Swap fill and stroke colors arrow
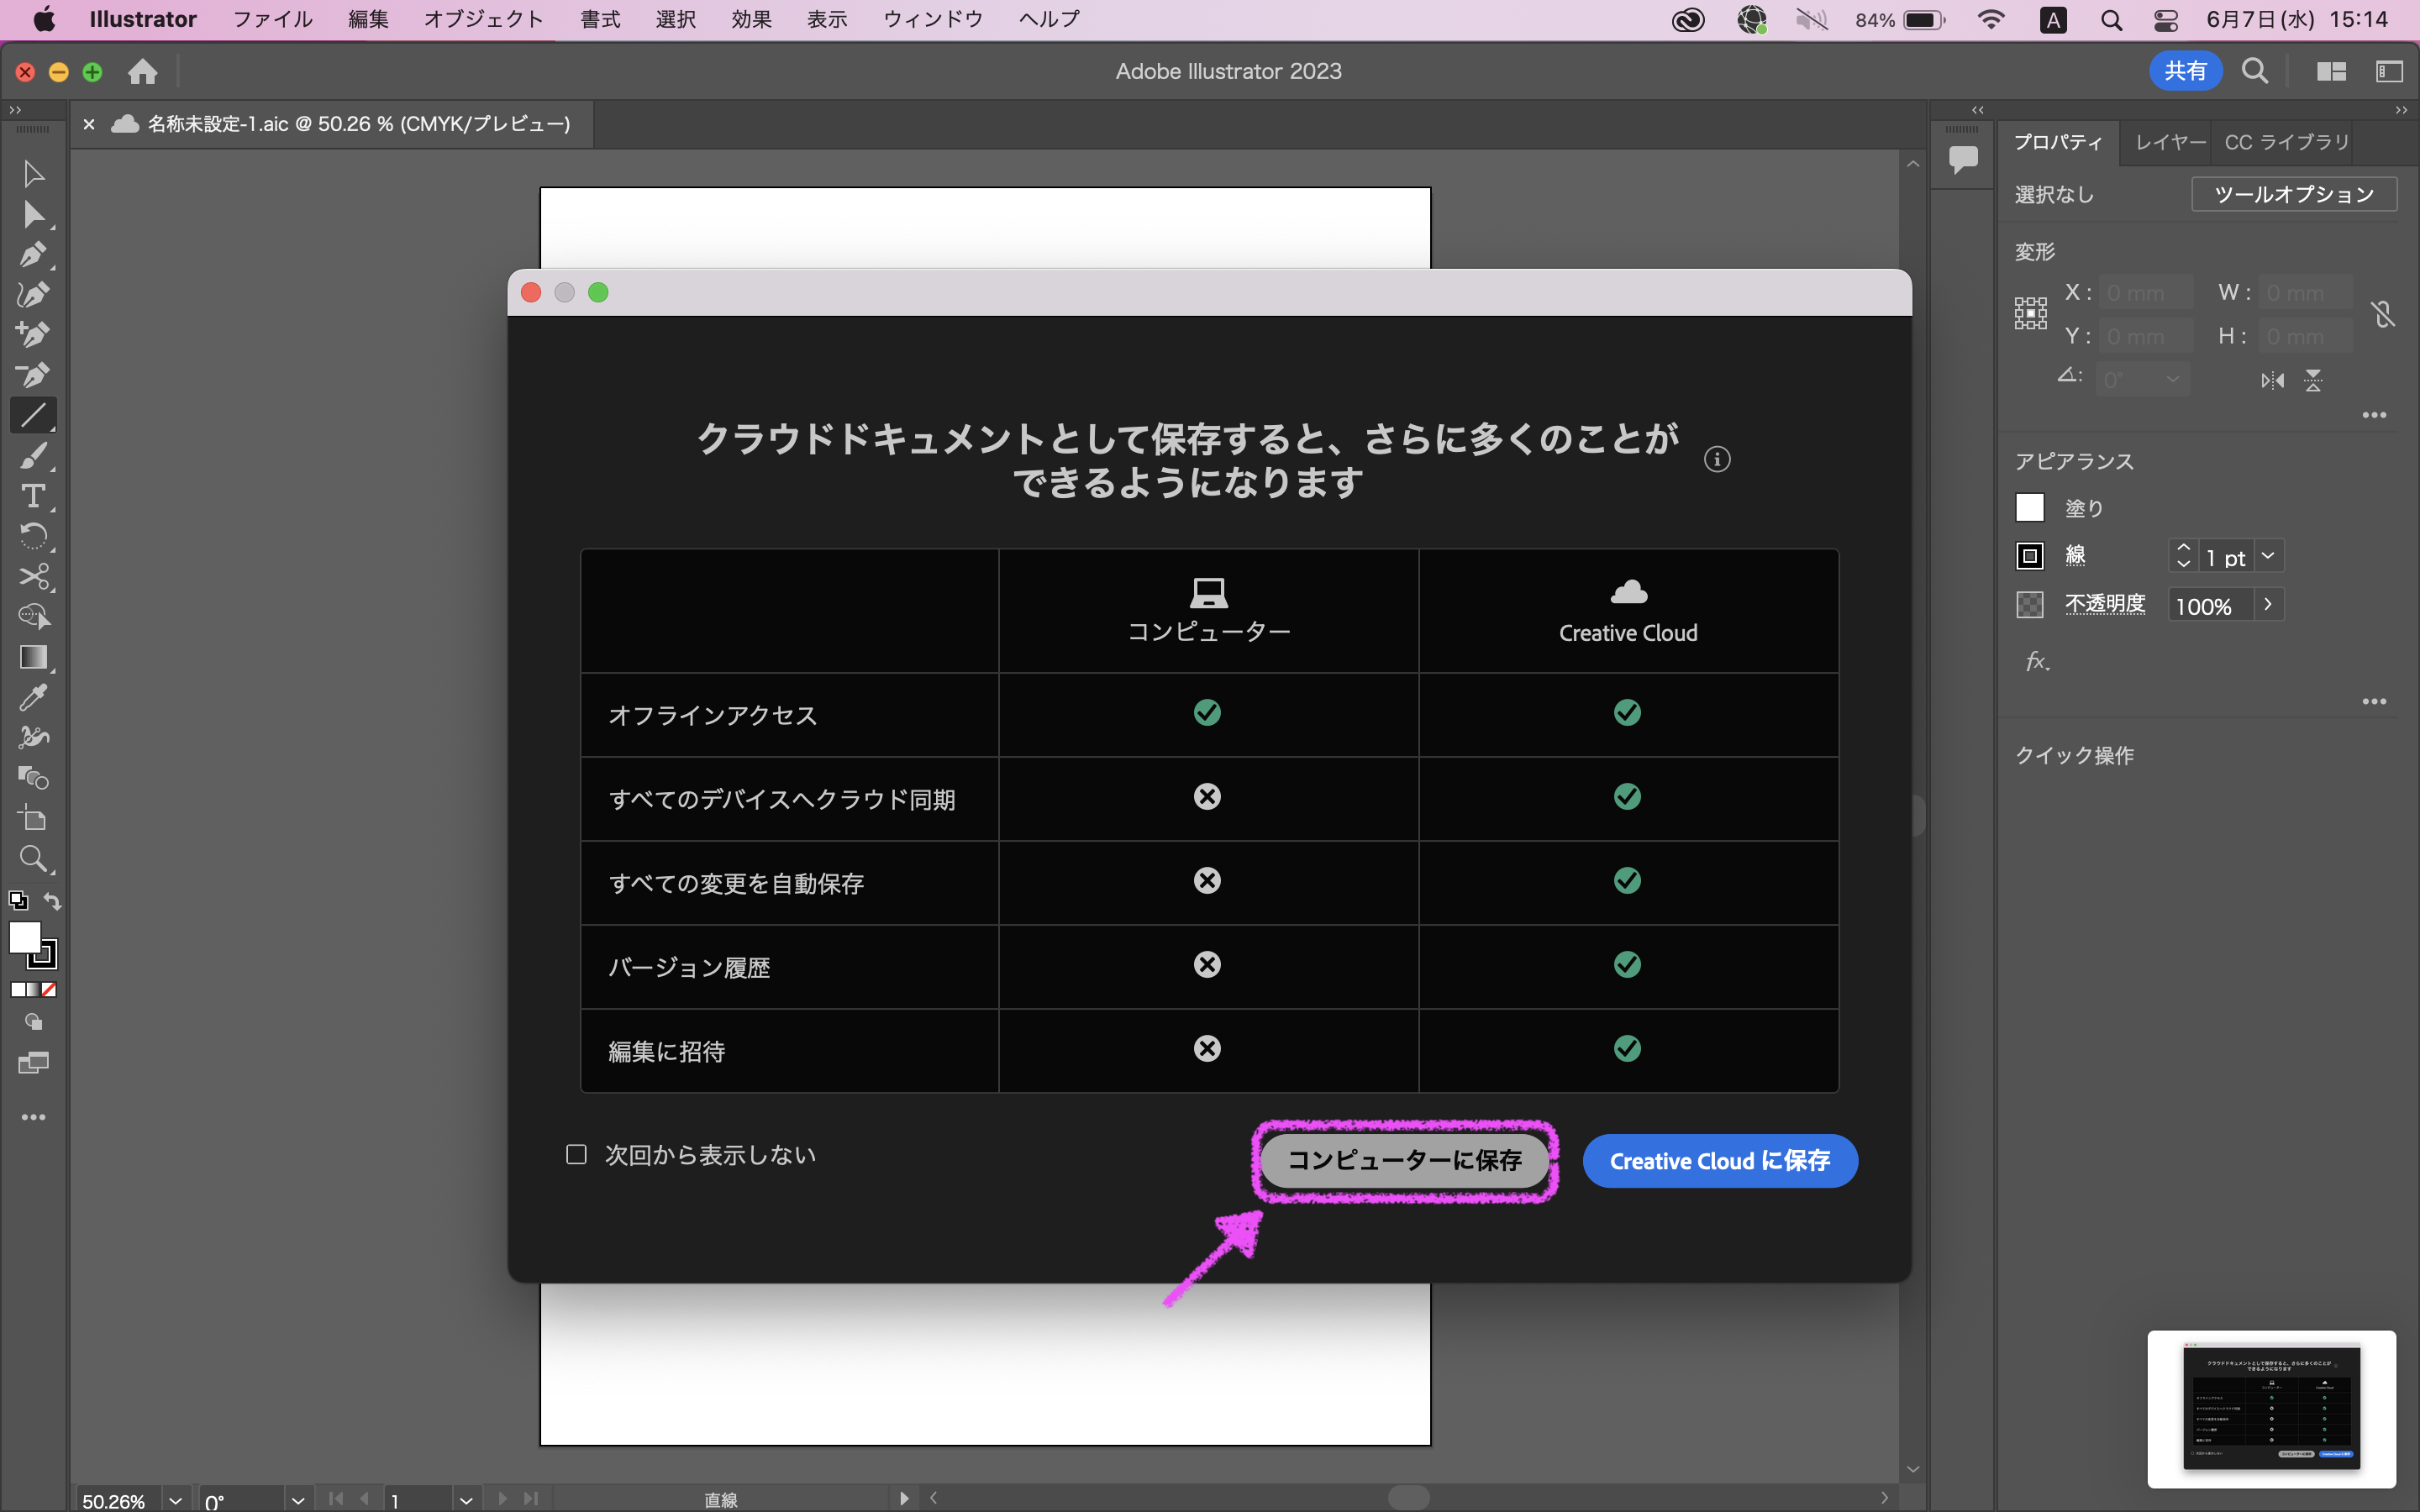 click(53, 901)
